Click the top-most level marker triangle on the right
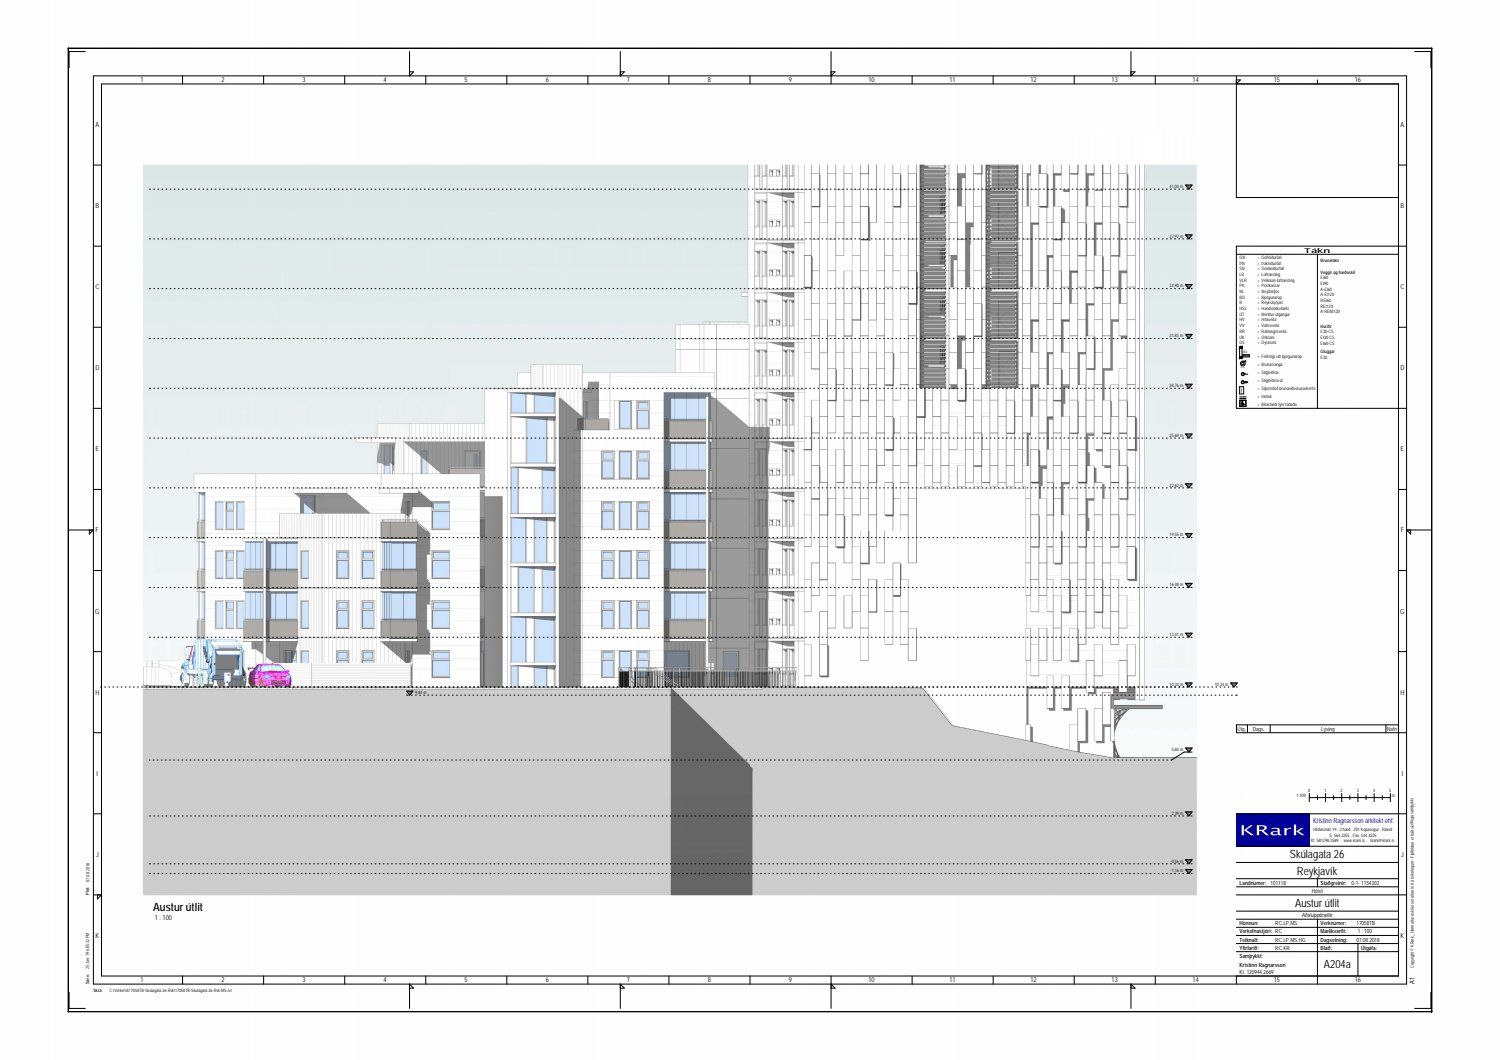Viewport: 1500px width, 1060px height. point(1188,187)
